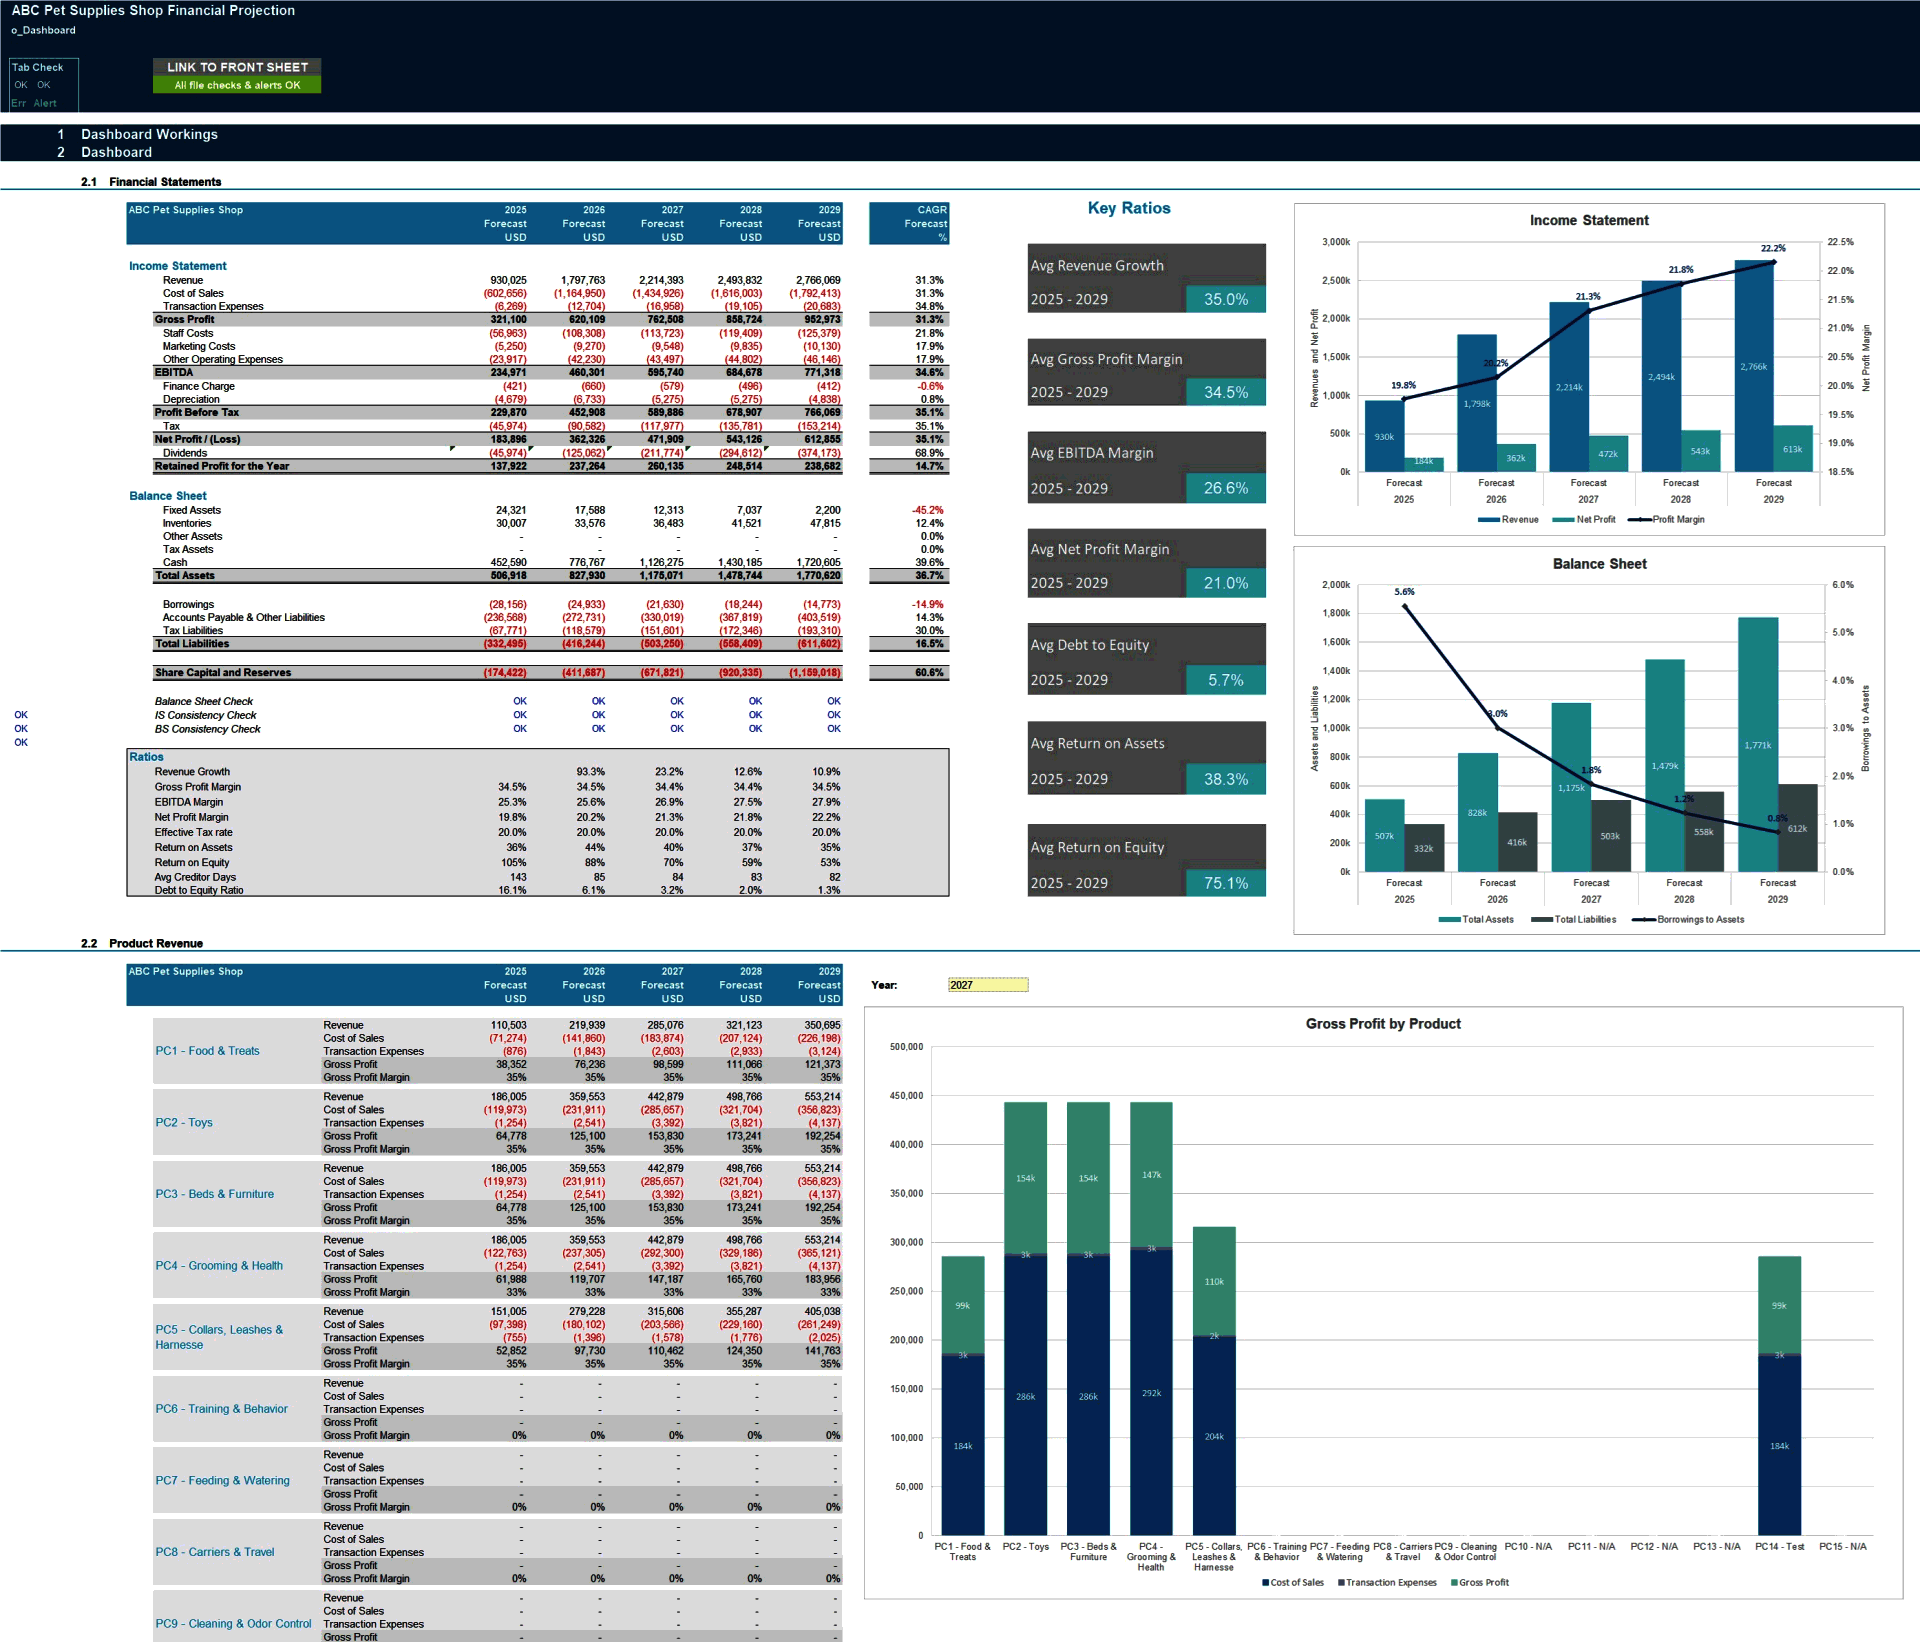Screen dimensions: 1920x1642
Task: Select the Balance Sheet chart title
Action: pos(1599,564)
